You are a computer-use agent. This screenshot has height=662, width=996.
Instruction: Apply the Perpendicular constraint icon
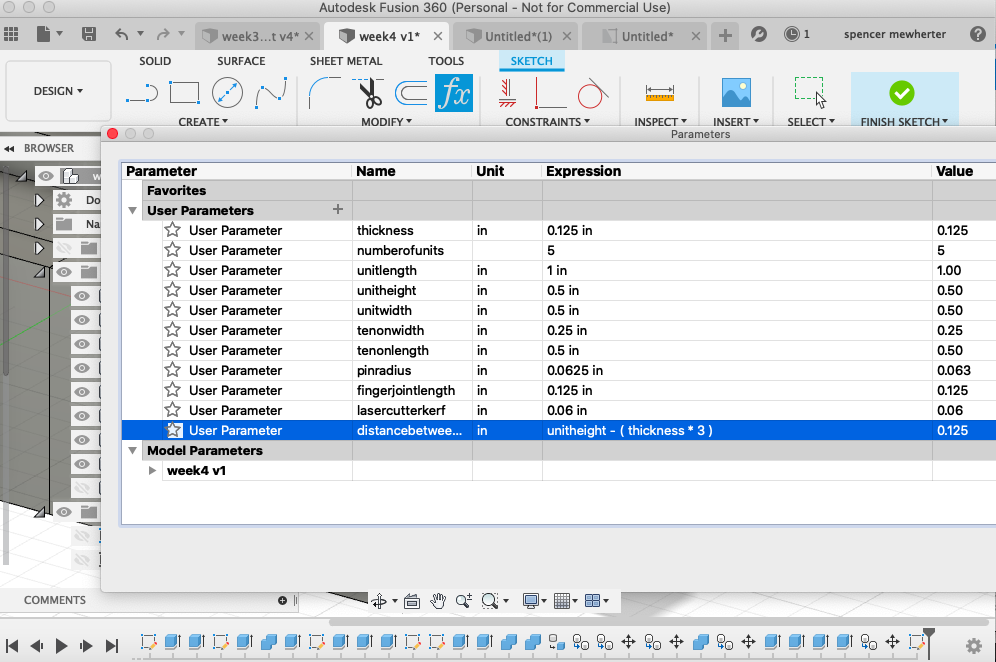[550, 93]
